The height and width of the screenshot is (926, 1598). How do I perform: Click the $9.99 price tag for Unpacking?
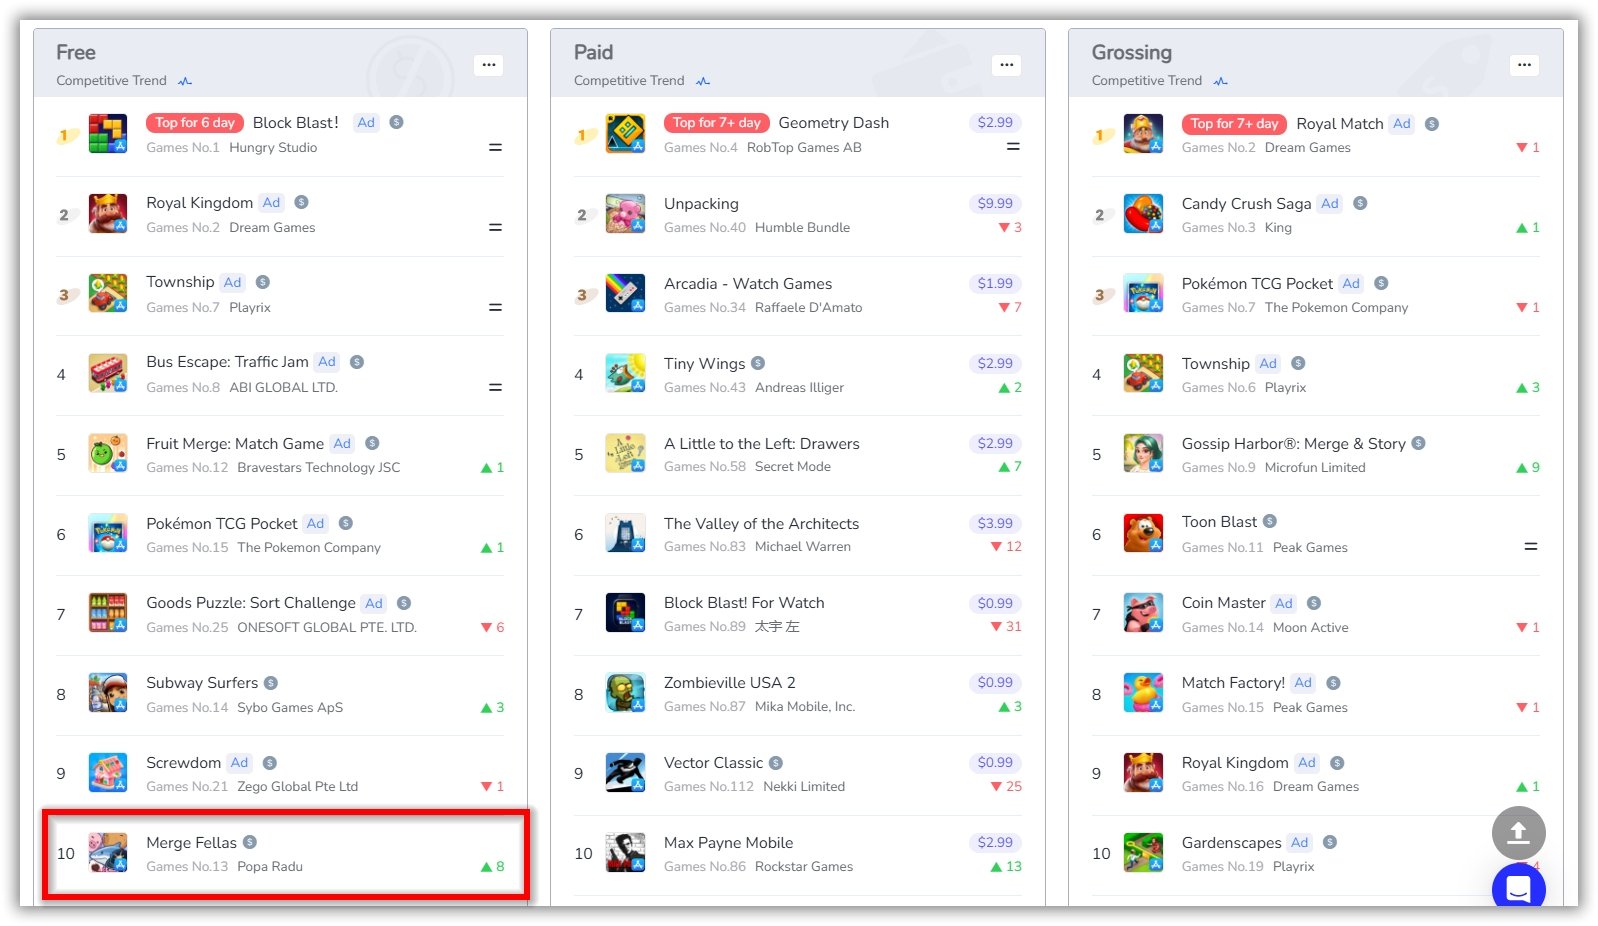pyautogui.click(x=995, y=203)
